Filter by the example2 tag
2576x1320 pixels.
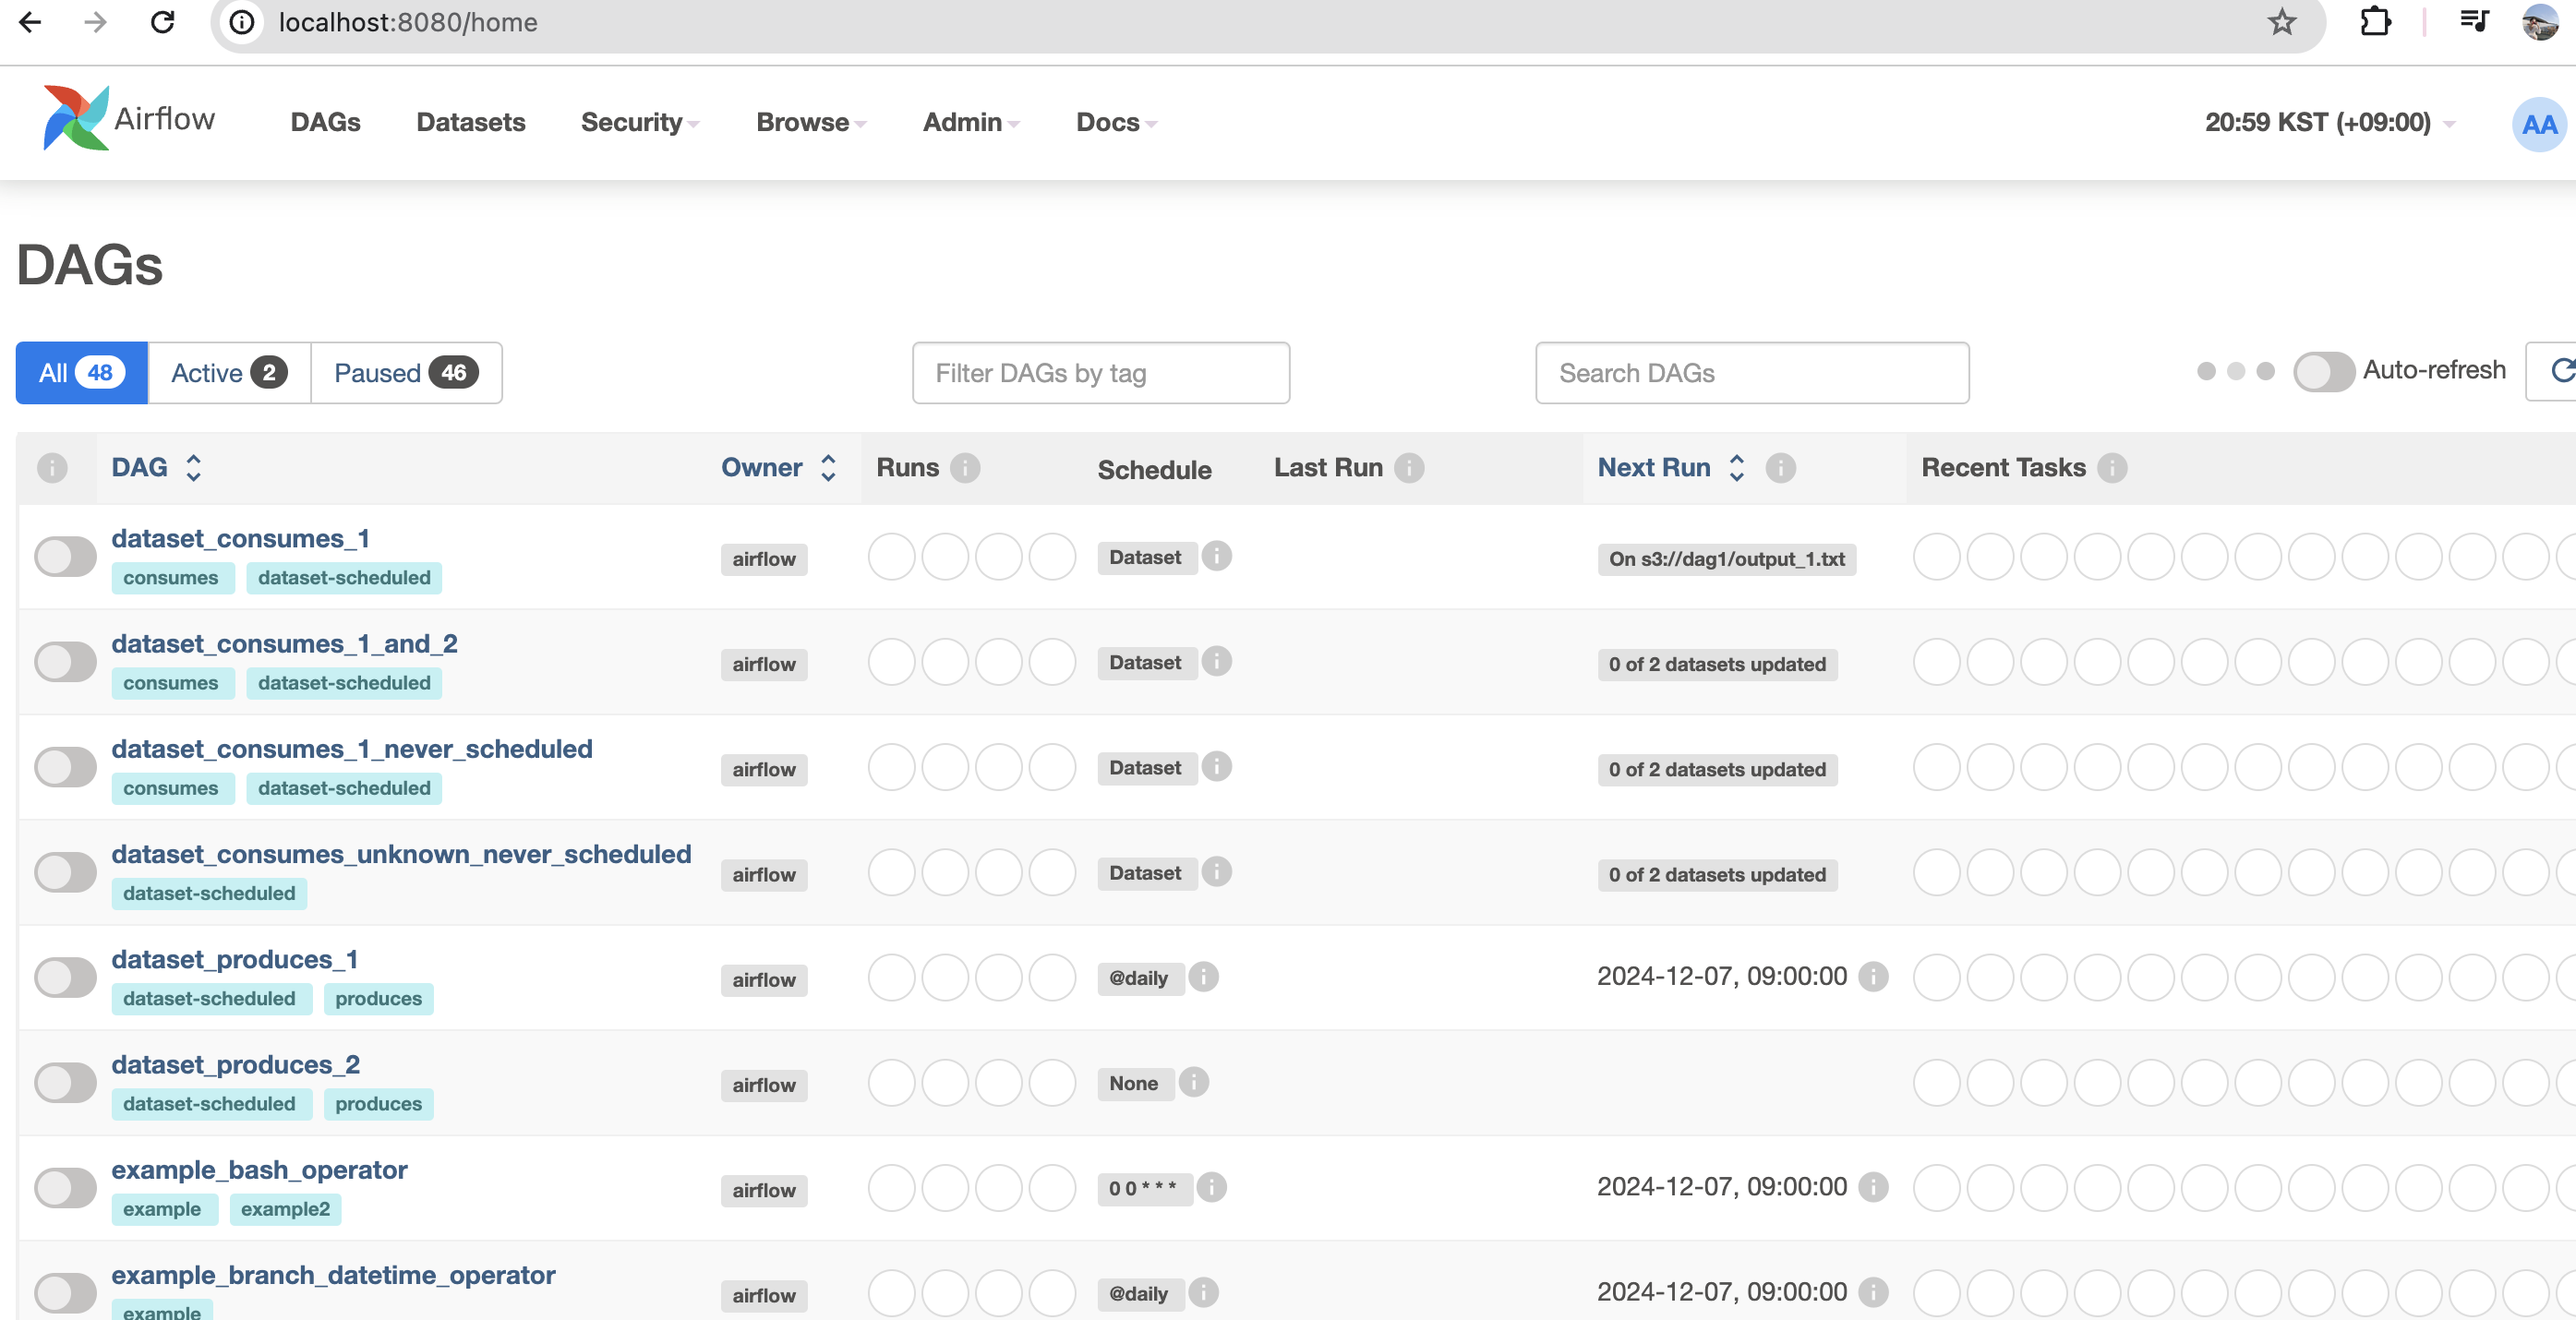pyautogui.click(x=285, y=1209)
